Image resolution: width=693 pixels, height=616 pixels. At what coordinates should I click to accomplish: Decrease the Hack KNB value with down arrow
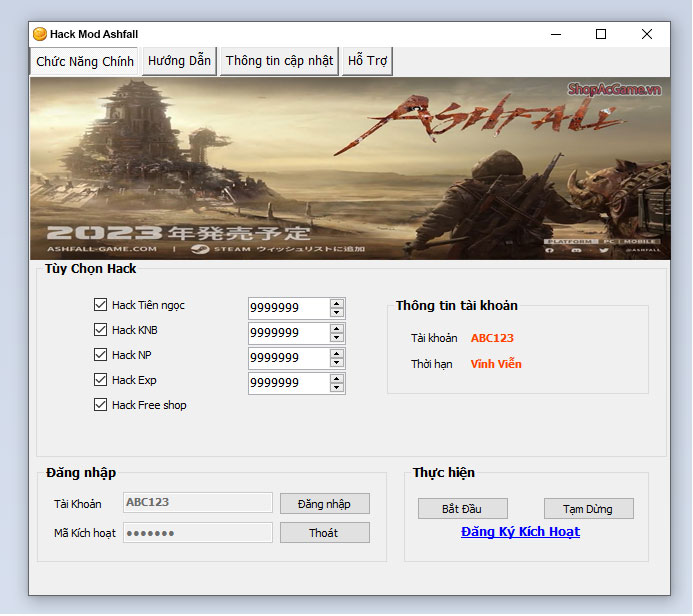click(x=337, y=338)
